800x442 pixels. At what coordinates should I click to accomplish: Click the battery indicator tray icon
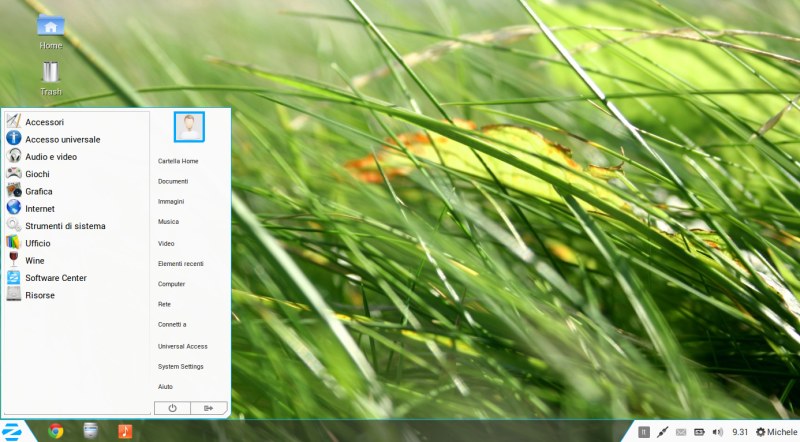tap(699, 432)
